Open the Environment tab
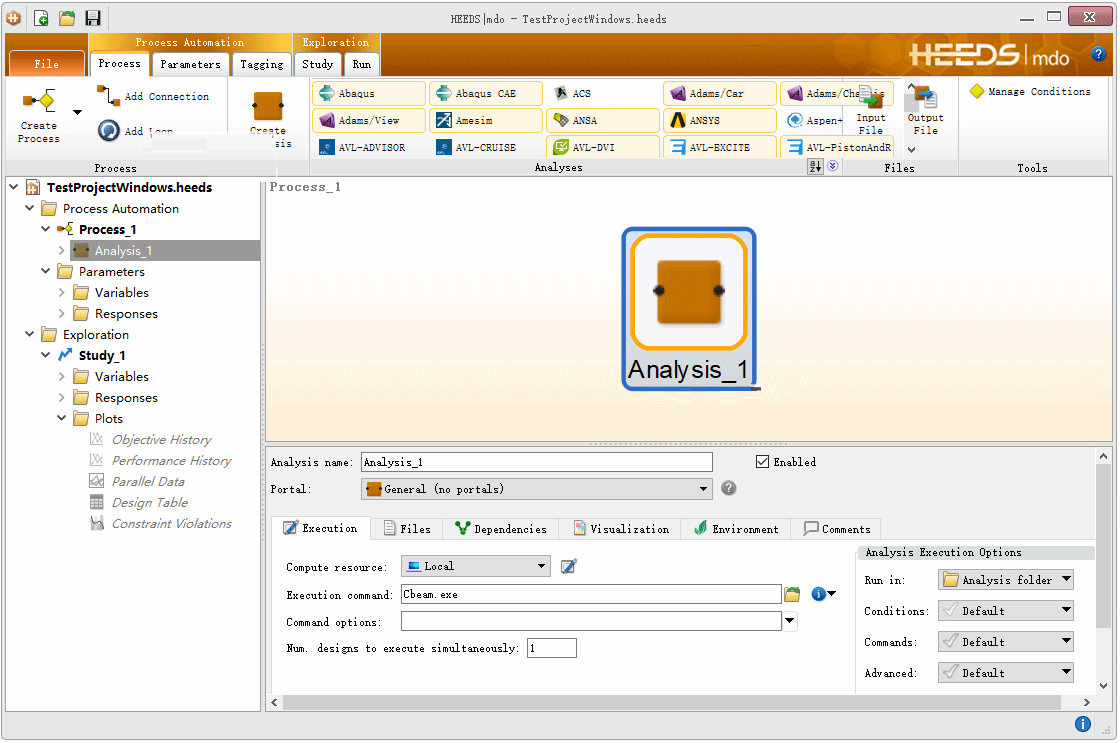The image size is (1120, 743). point(736,529)
